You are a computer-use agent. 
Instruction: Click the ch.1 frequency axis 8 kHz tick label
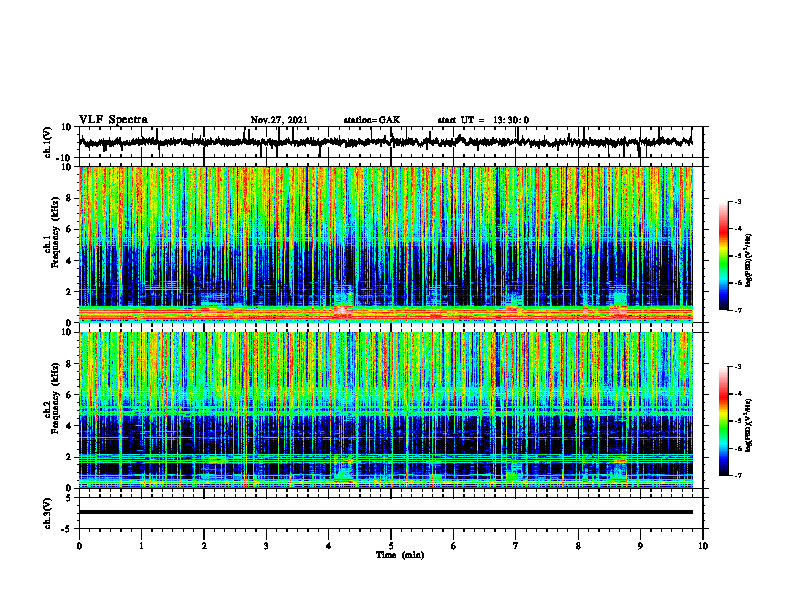click(70, 198)
